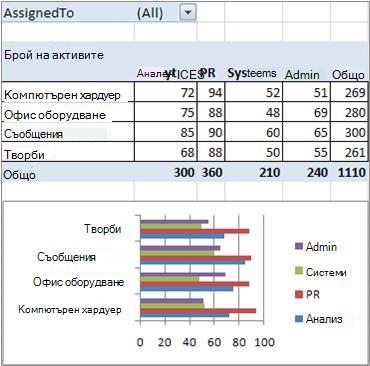Click the axis value 0 on chart
The width and height of the screenshot is (370, 366).
click(x=140, y=342)
